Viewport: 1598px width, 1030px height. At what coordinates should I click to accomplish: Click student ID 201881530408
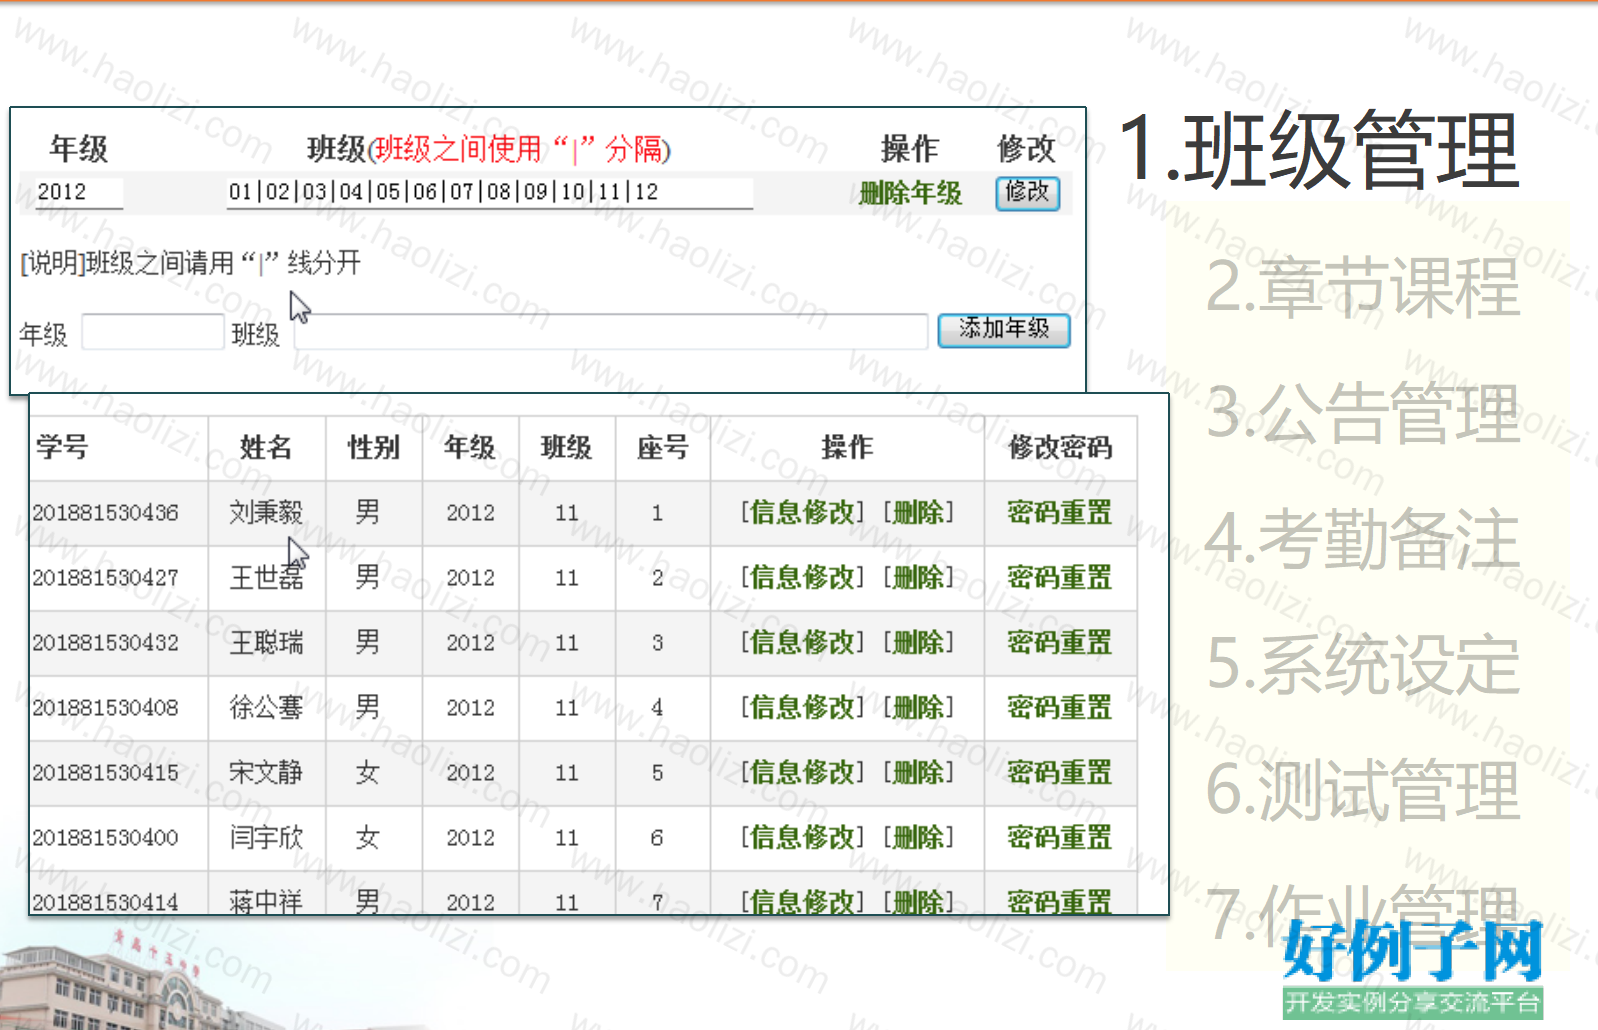(106, 708)
